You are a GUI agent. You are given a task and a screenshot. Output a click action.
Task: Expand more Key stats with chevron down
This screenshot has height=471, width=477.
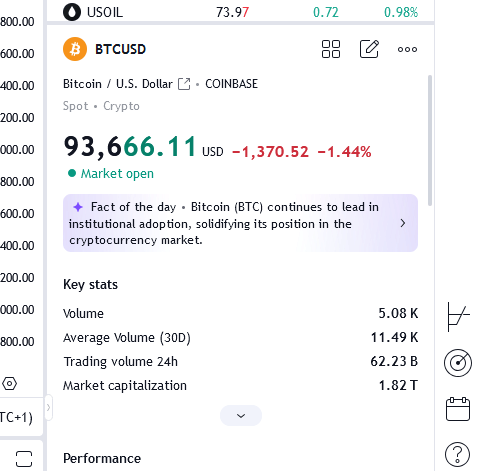pyautogui.click(x=241, y=416)
